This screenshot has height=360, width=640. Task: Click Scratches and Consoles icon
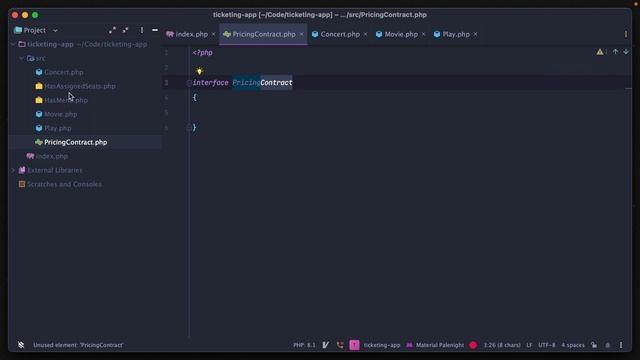pyautogui.click(x=22, y=184)
